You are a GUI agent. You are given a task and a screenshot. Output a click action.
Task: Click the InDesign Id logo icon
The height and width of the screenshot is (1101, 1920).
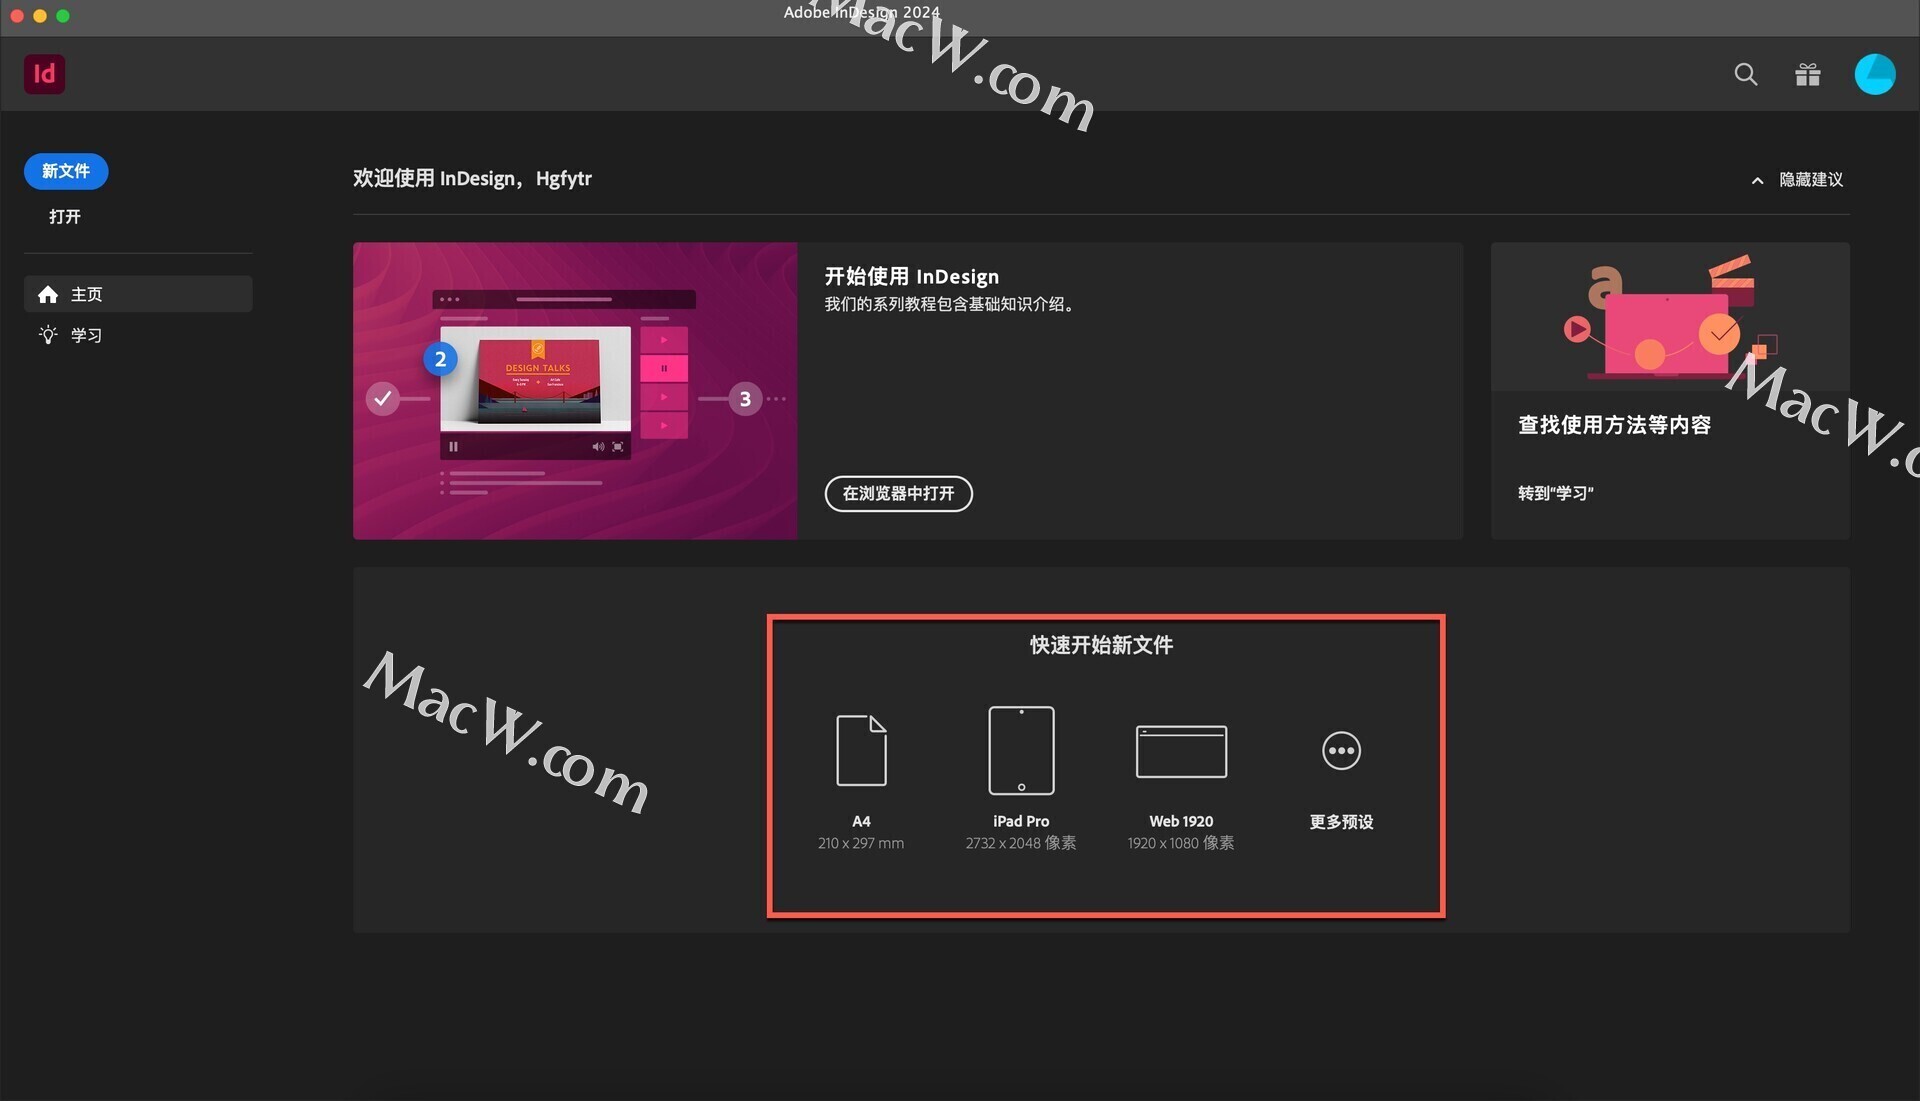pyautogui.click(x=44, y=74)
